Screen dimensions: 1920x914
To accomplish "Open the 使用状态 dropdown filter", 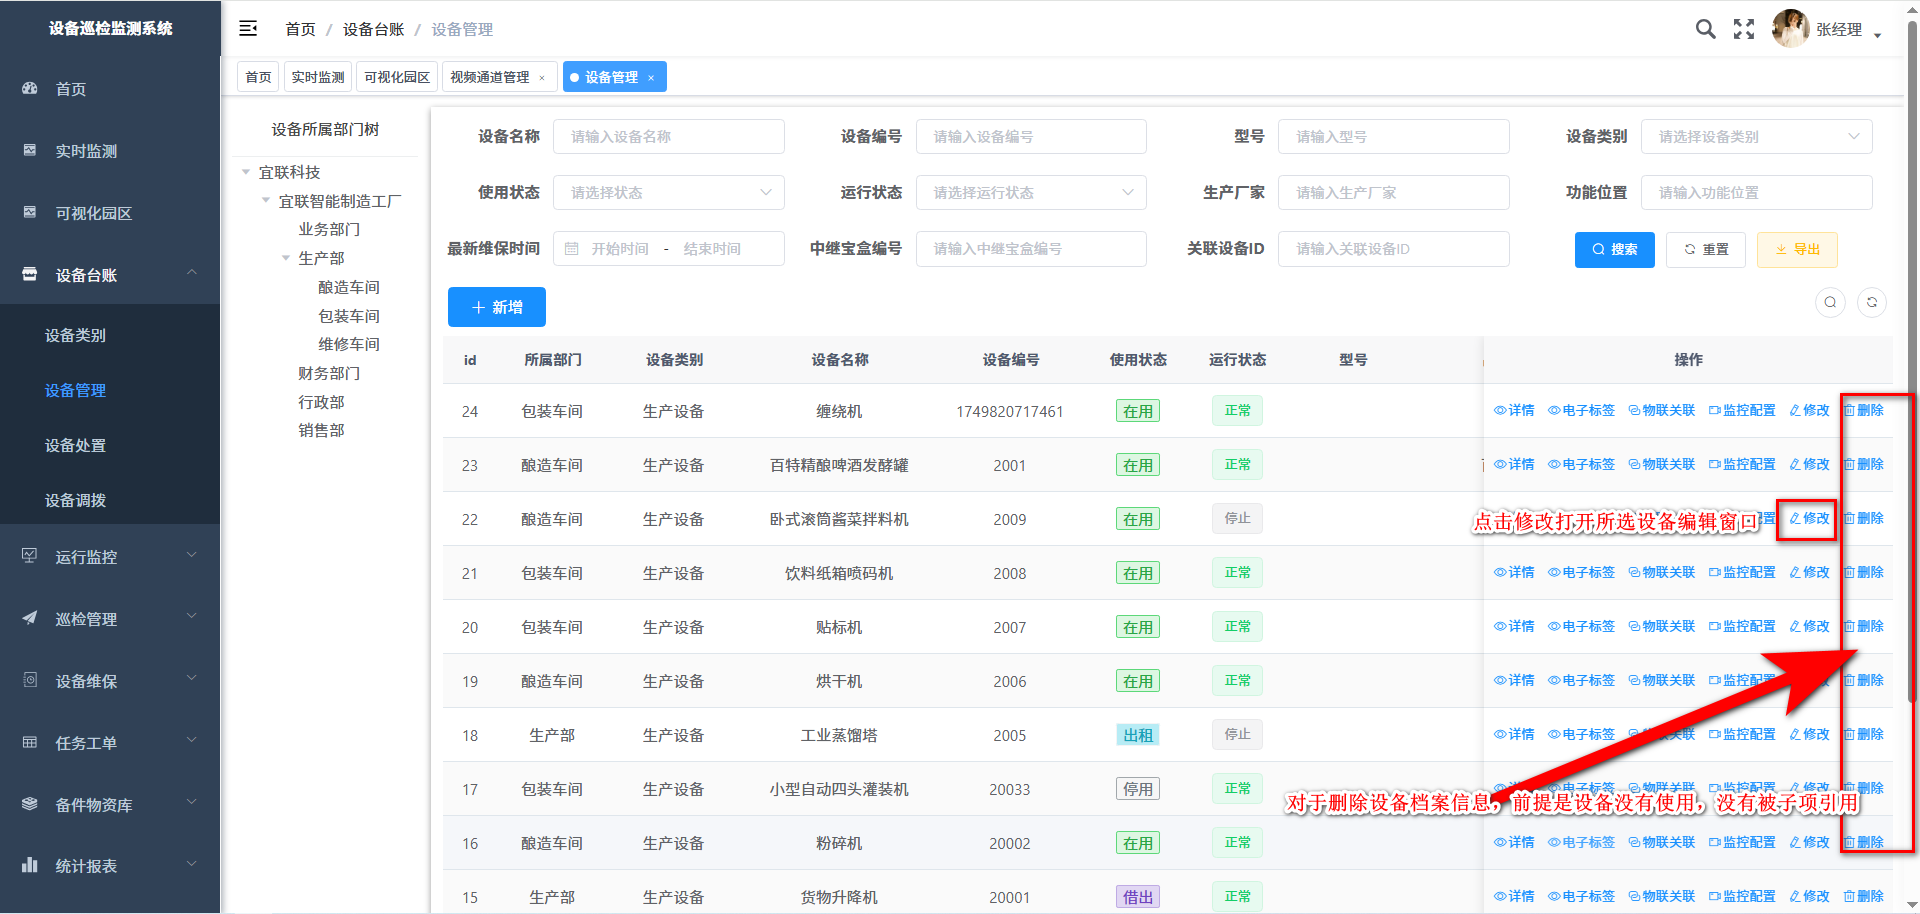I will [668, 193].
